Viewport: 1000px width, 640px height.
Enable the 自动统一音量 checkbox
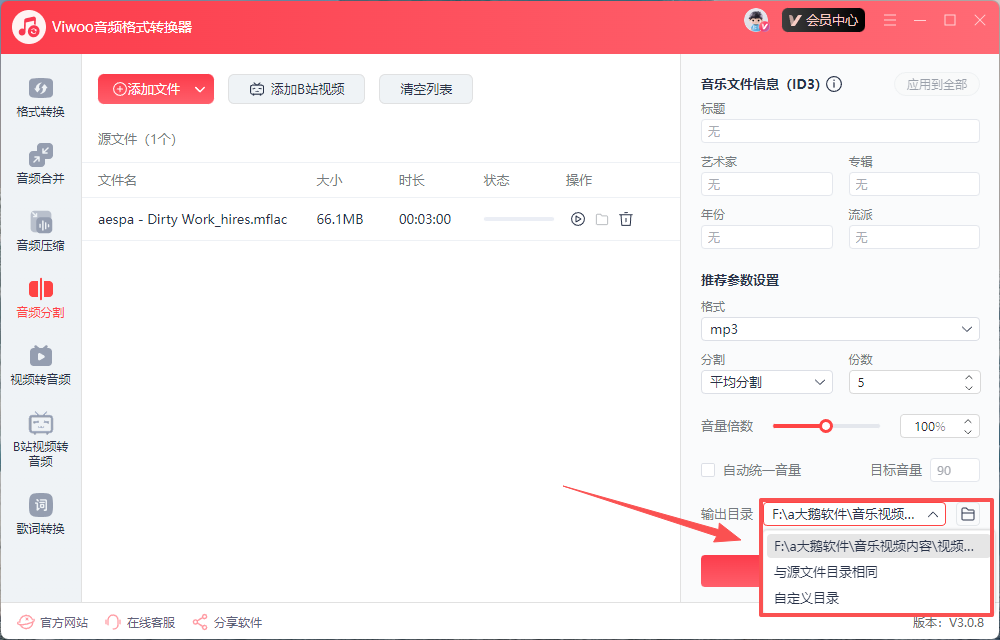(708, 470)
